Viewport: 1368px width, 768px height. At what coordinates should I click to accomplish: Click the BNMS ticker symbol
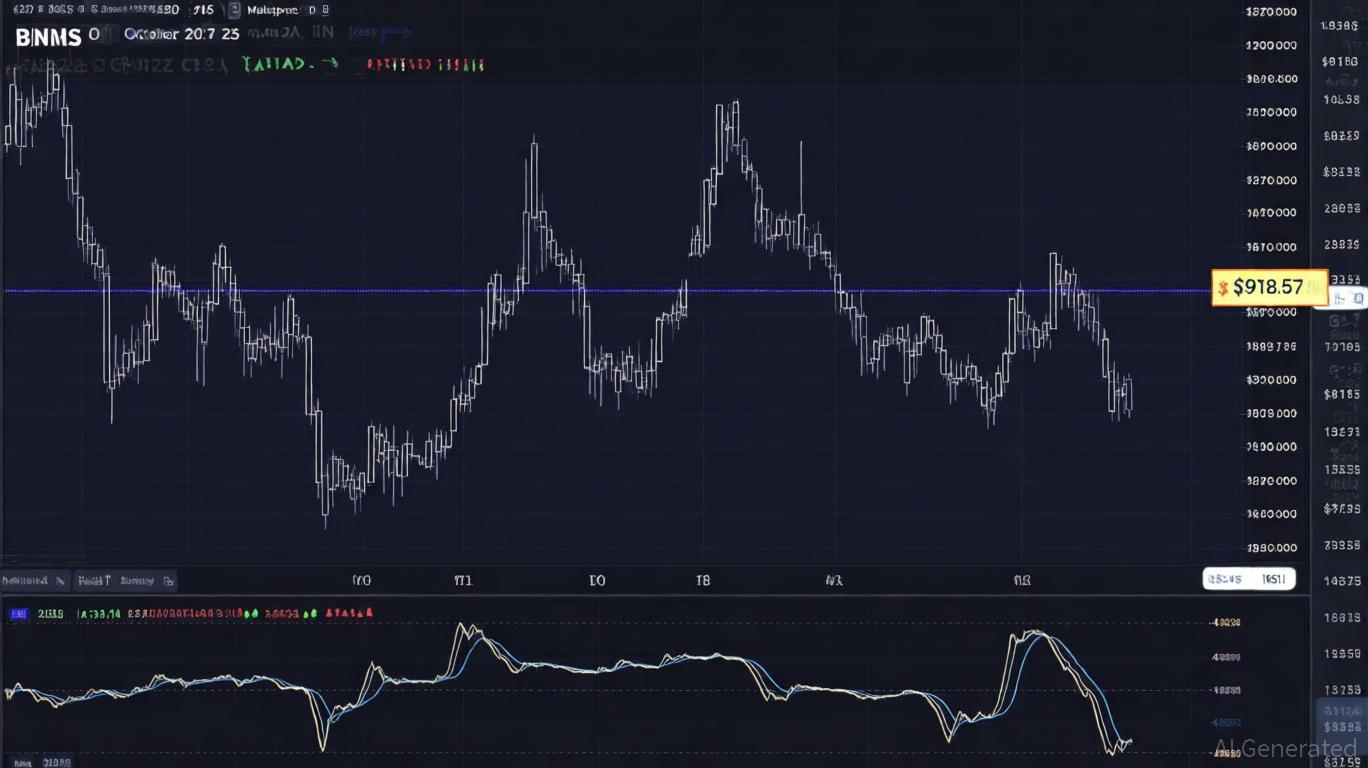48,37
